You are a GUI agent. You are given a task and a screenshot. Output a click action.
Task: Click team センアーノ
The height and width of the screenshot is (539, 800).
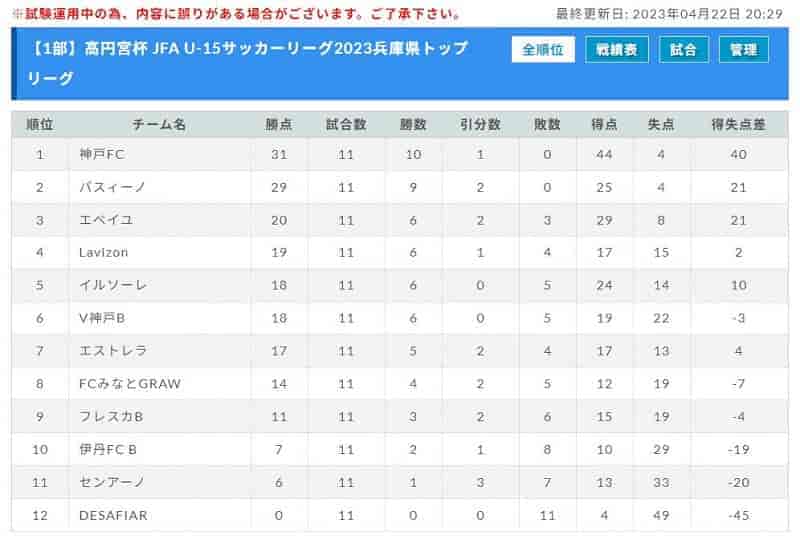click(x=112, y=482)
